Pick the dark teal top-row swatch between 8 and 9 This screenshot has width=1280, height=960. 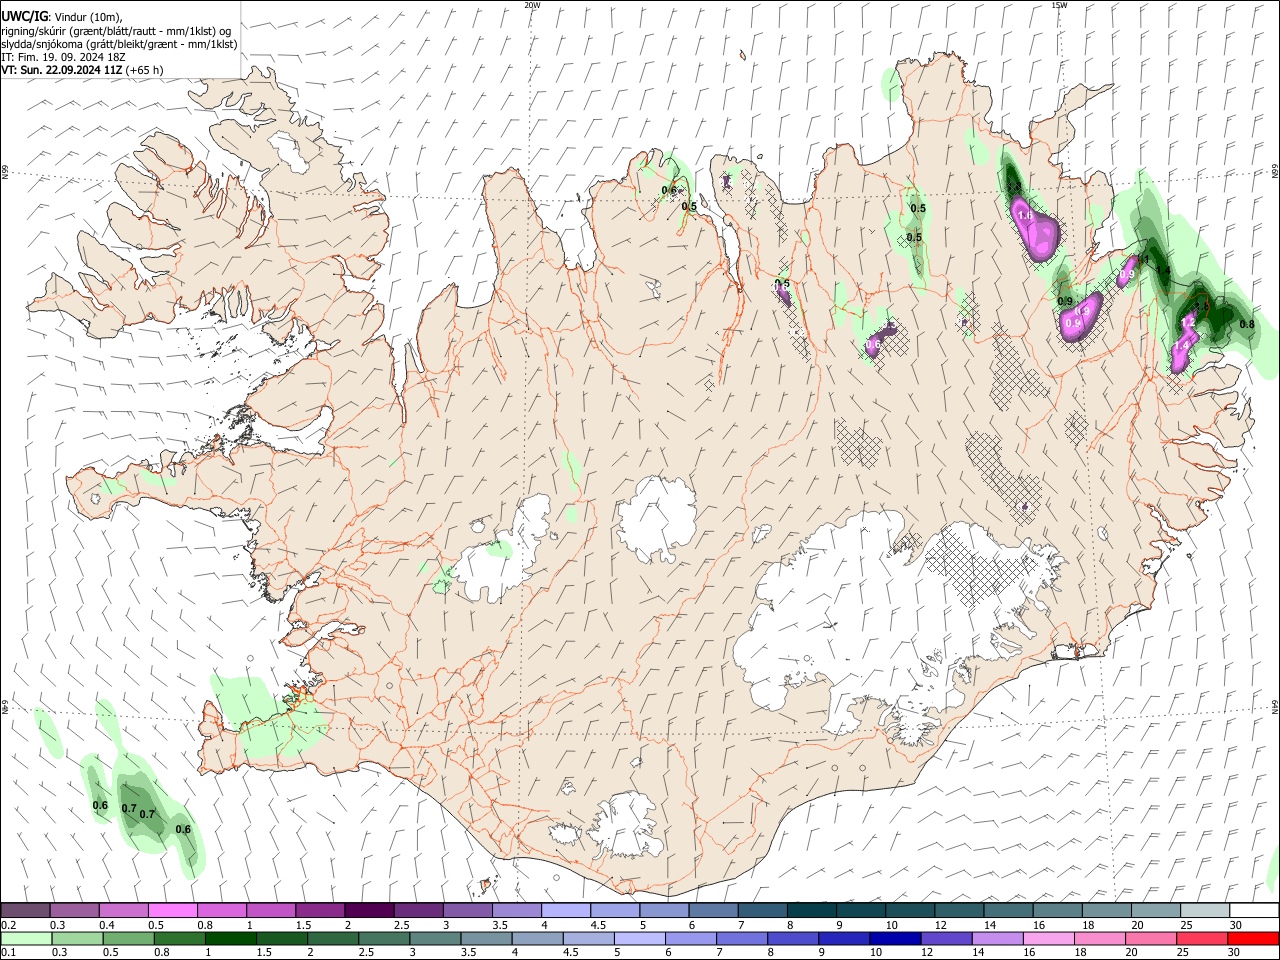812,910
